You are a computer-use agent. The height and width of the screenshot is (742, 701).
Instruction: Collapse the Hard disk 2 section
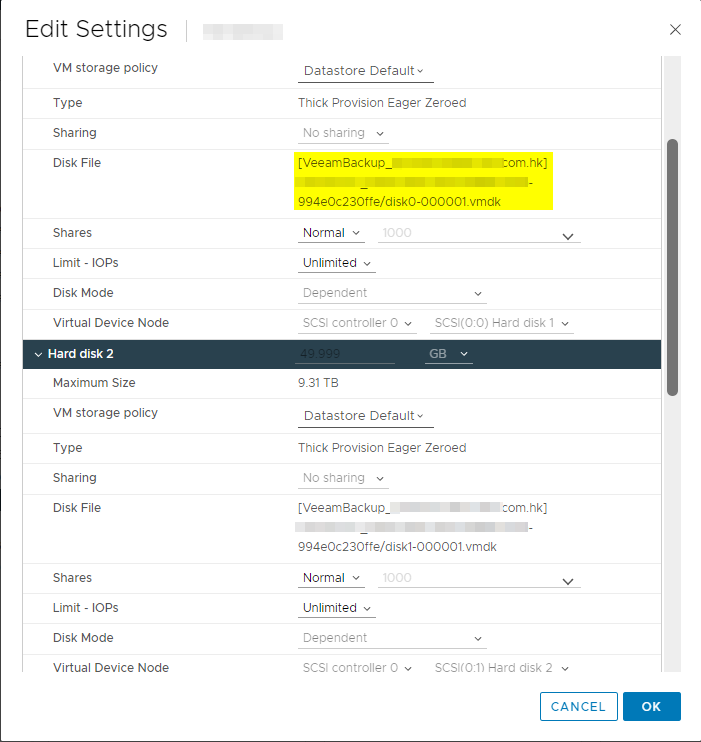pos(38,354)
